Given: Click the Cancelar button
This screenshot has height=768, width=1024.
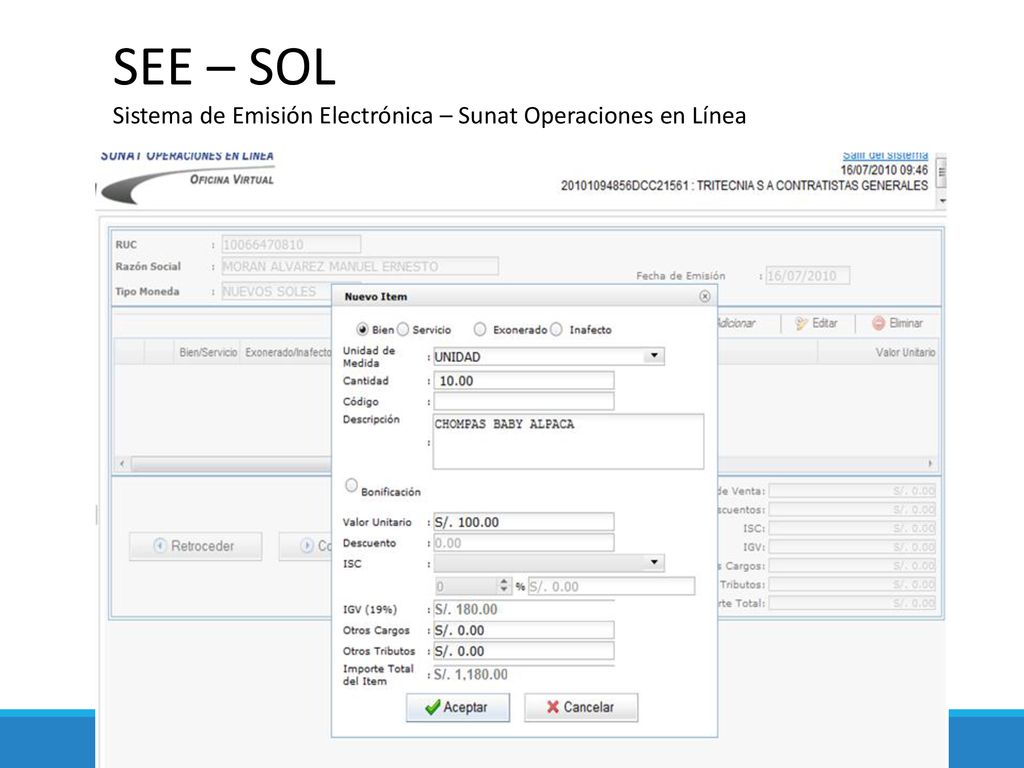Looking at the screenshot, I should click(581, 707).
